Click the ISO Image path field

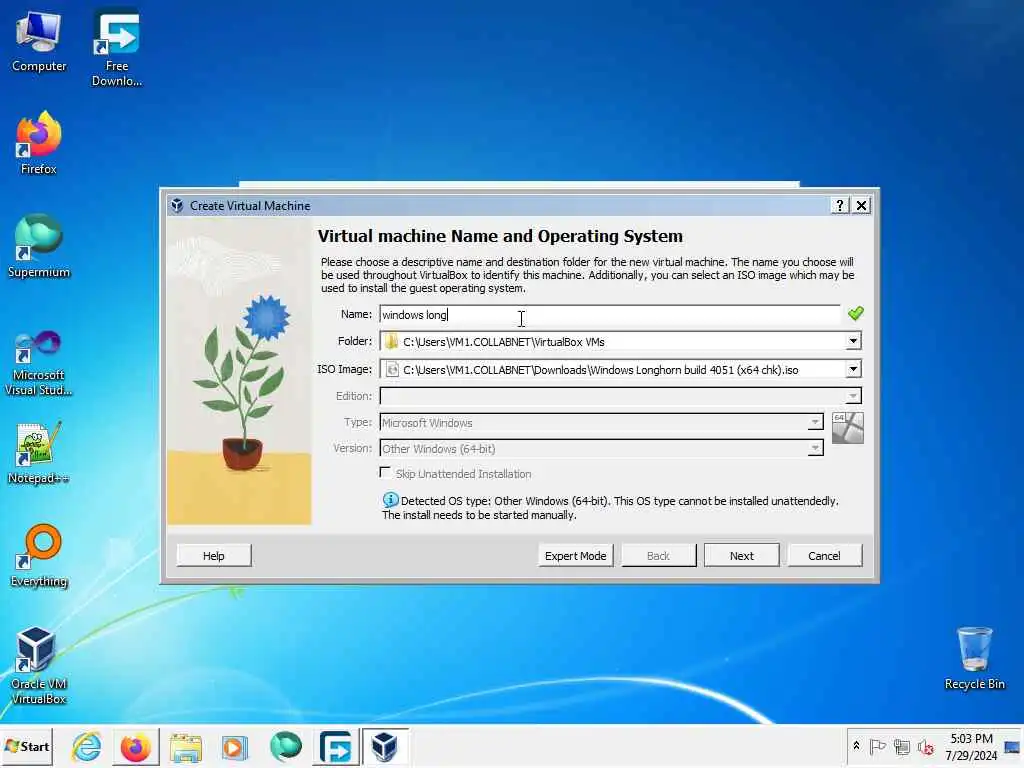pyautogui.click(x=613, y=370)
